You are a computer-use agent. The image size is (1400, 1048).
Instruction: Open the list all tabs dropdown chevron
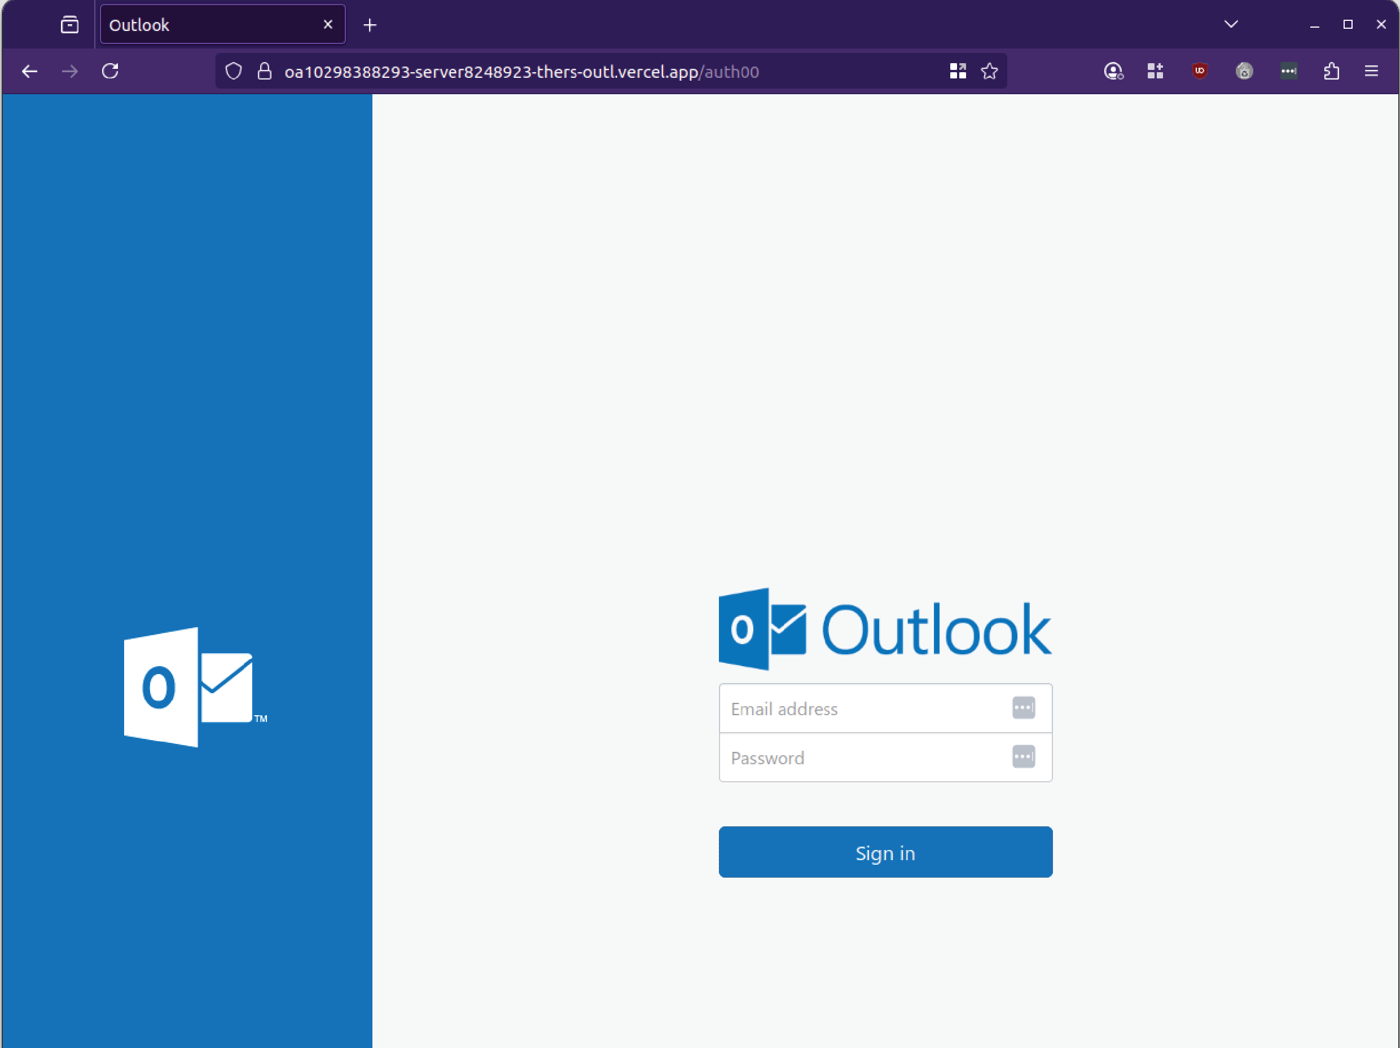[1230, 24]
